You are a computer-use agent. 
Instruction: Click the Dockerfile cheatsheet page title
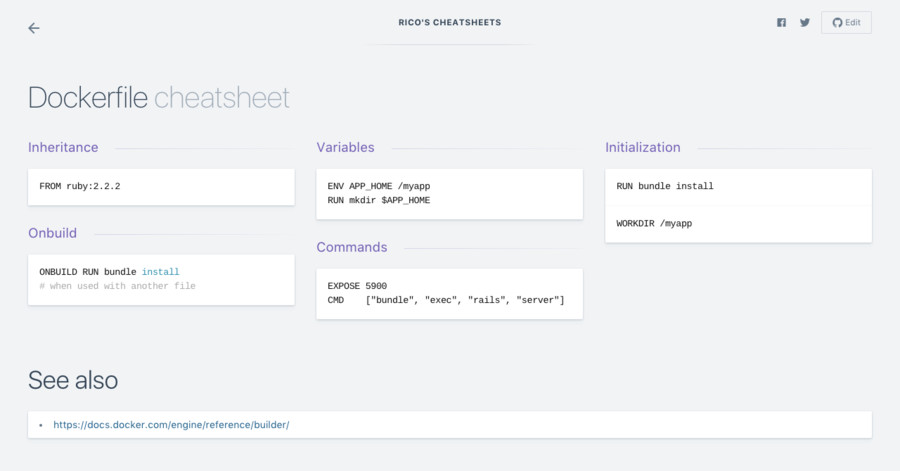158,98
